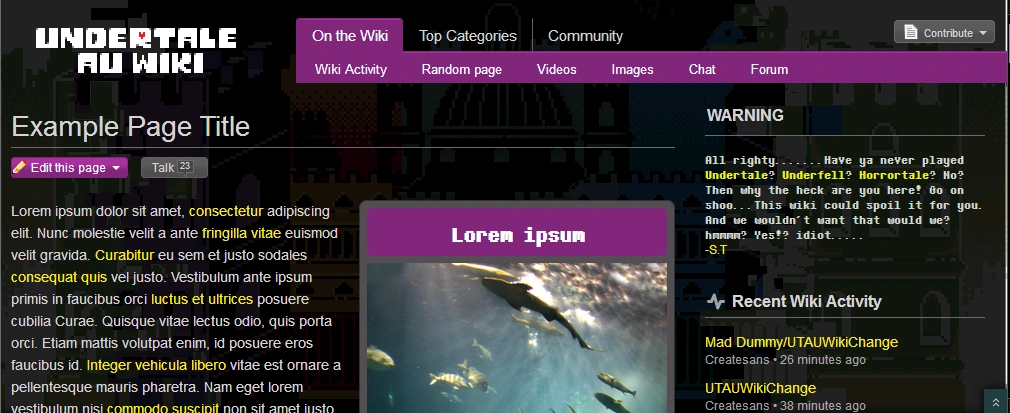The width and height of the screenshot is (1010, 413).
Task: Expand the Edit this page dropdown arrow
Action: (x=117, y=168)
